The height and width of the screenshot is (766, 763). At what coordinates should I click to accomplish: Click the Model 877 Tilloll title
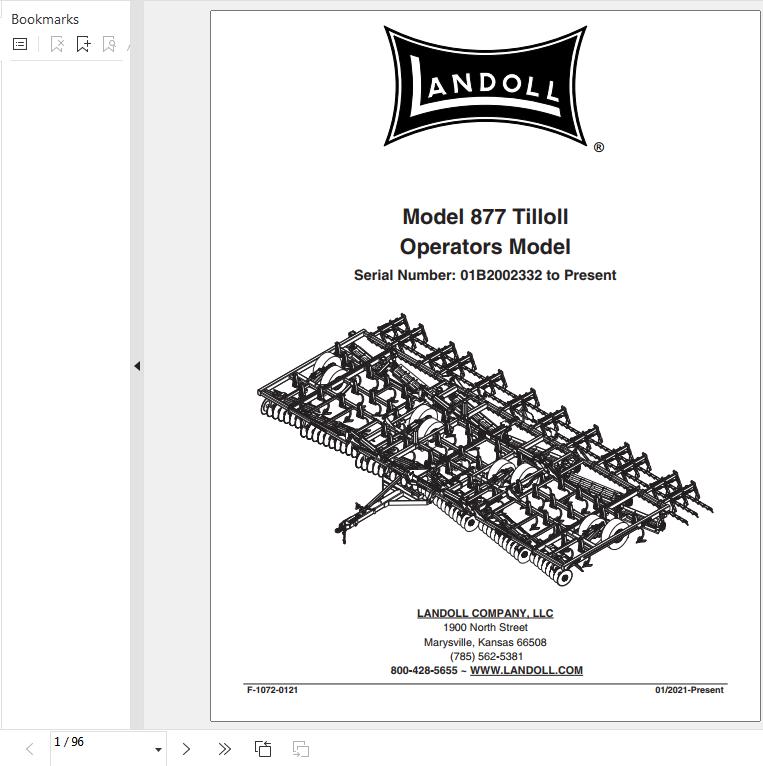click(x=485, y=217)
